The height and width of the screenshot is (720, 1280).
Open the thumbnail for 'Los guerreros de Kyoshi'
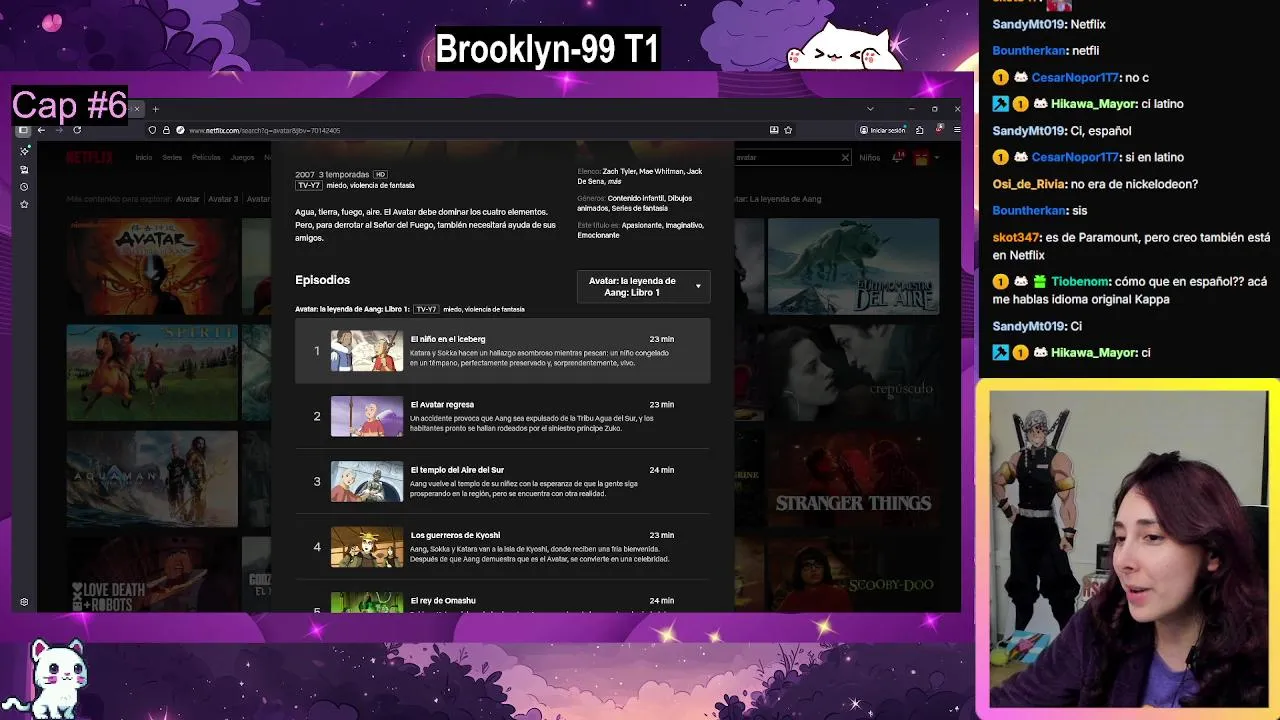tap(367, 547)
